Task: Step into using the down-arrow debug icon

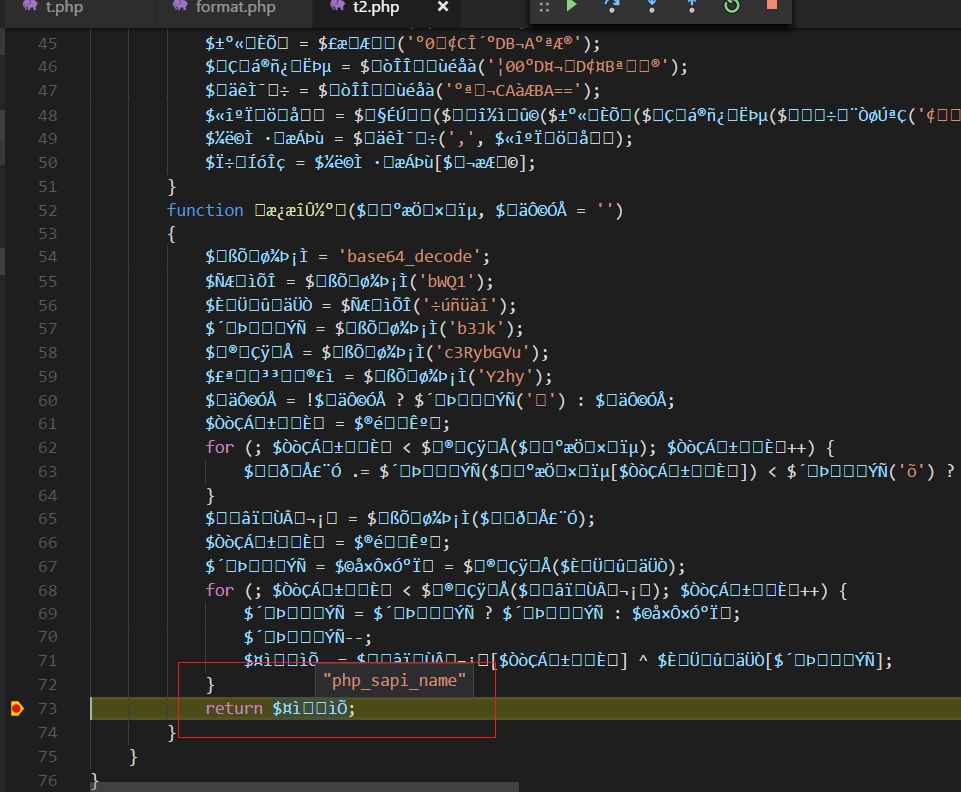Action: click(652, 6)
